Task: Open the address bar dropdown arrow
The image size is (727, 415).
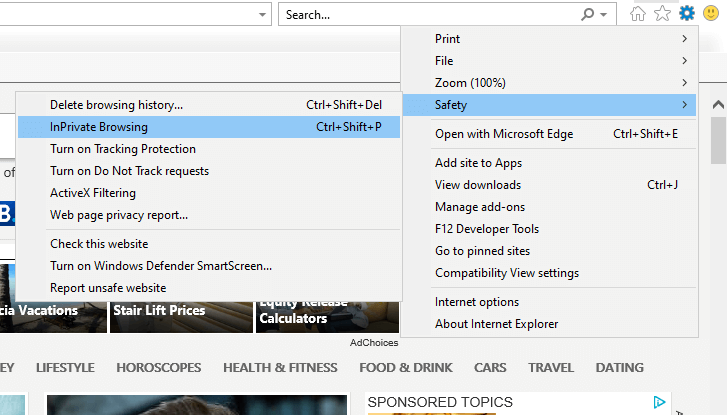Action: click(262, 15)
